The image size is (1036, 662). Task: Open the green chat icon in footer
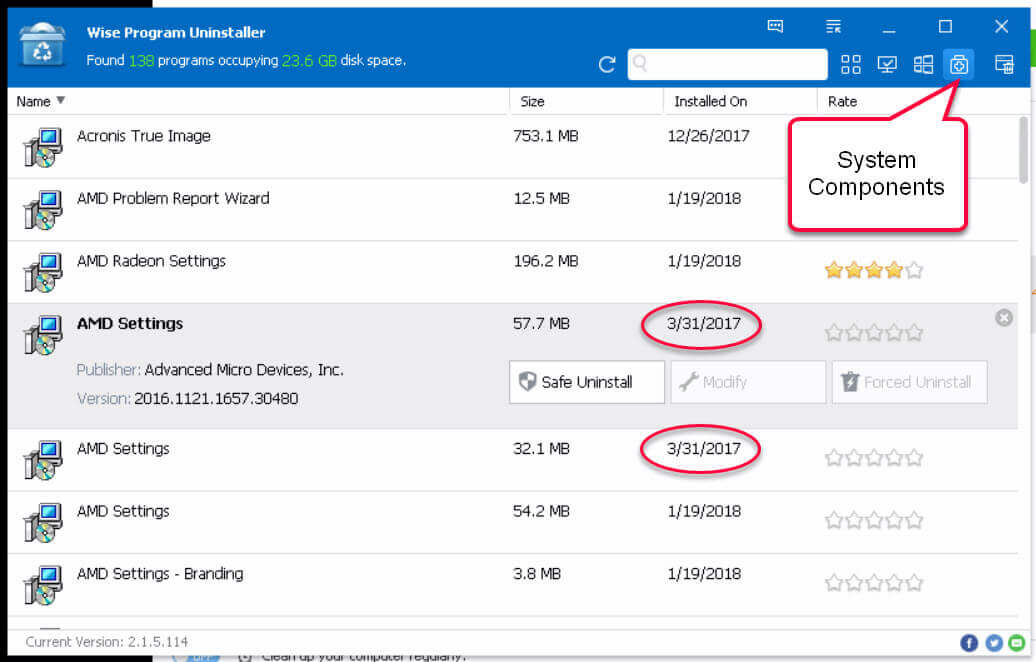point(1017,643)
